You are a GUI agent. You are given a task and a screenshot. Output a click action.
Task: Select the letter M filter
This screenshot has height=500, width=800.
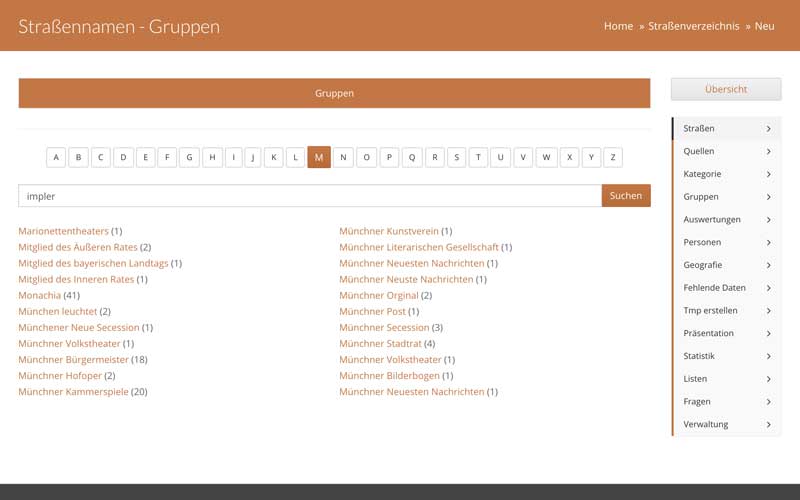click(x=319, y=157)
